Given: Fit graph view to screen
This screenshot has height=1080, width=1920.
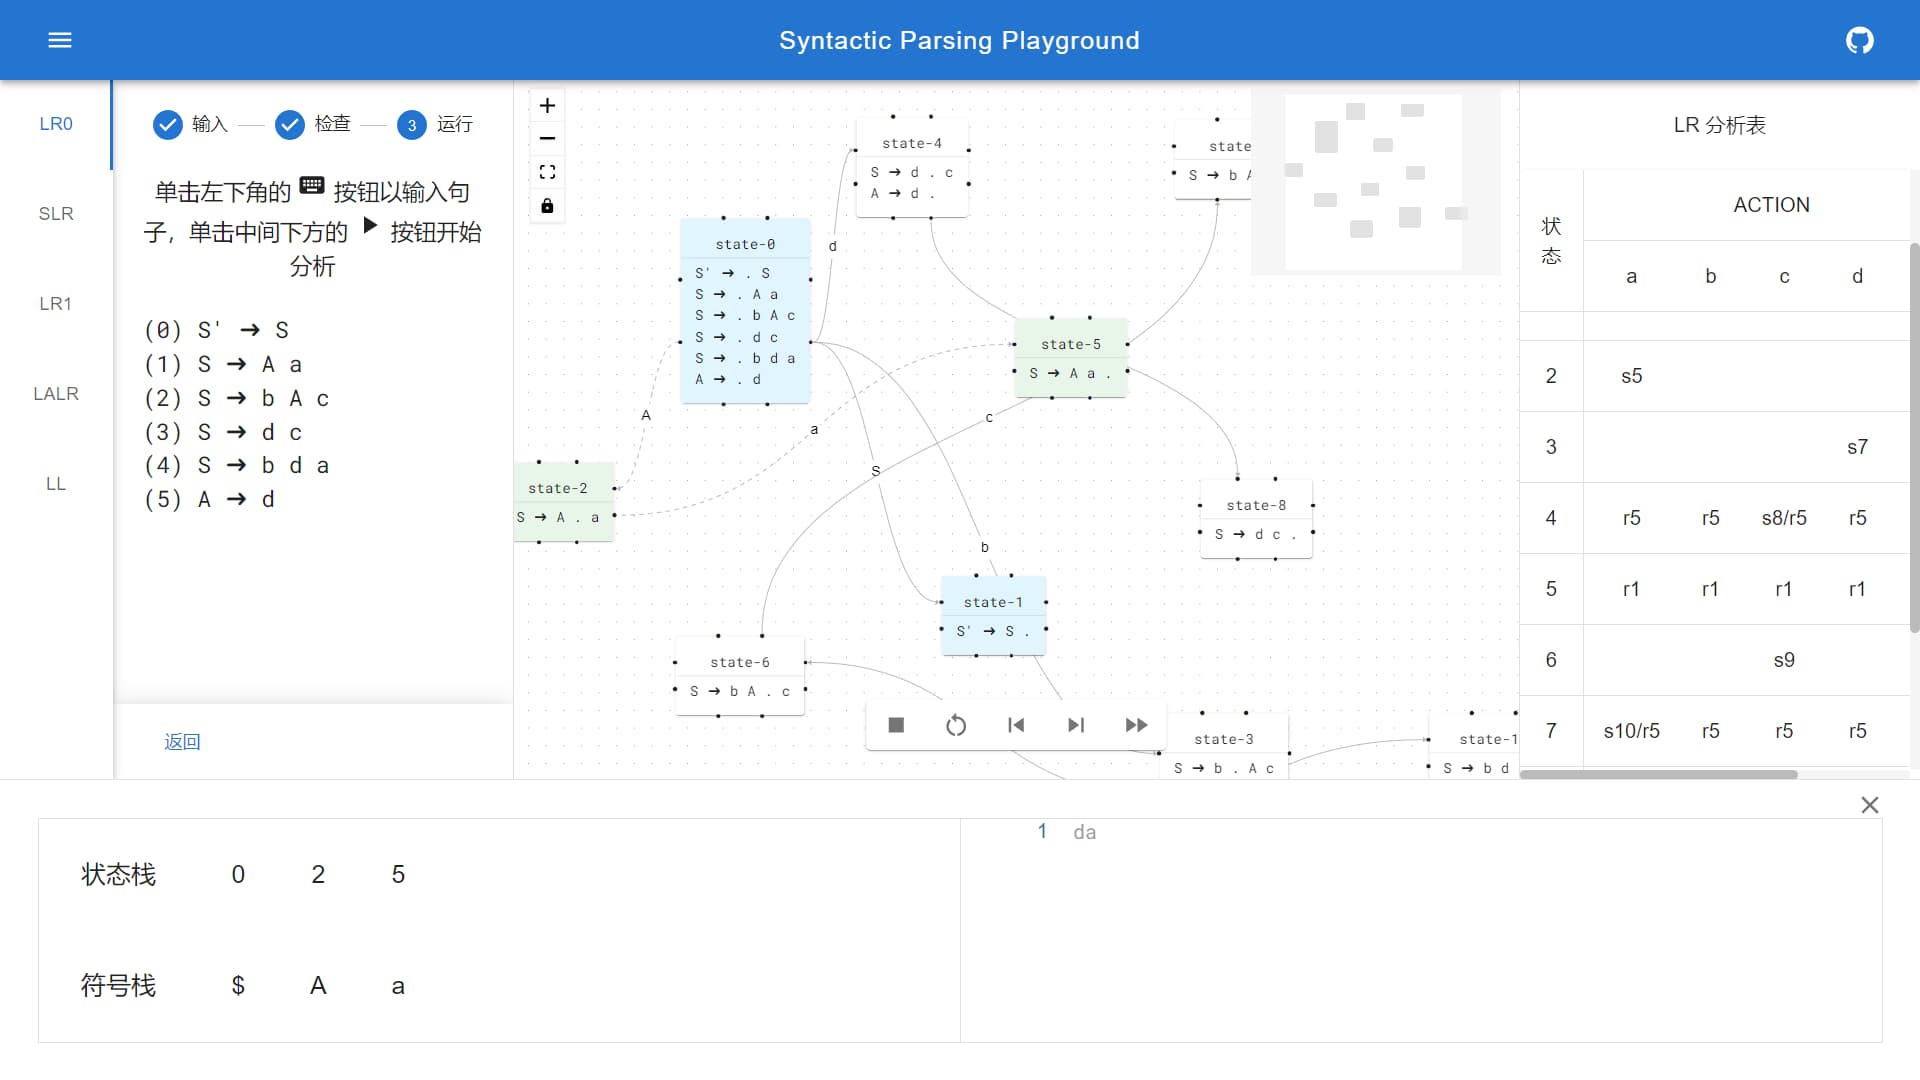Looking at the screenshot, I should 547,172.
